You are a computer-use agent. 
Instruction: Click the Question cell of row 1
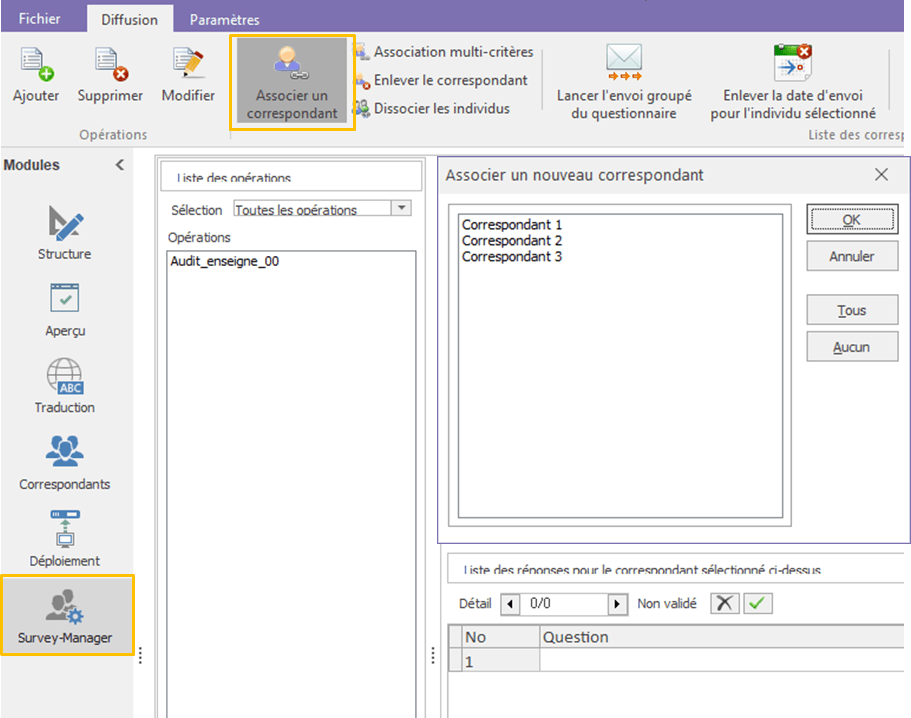pos(722,661)
